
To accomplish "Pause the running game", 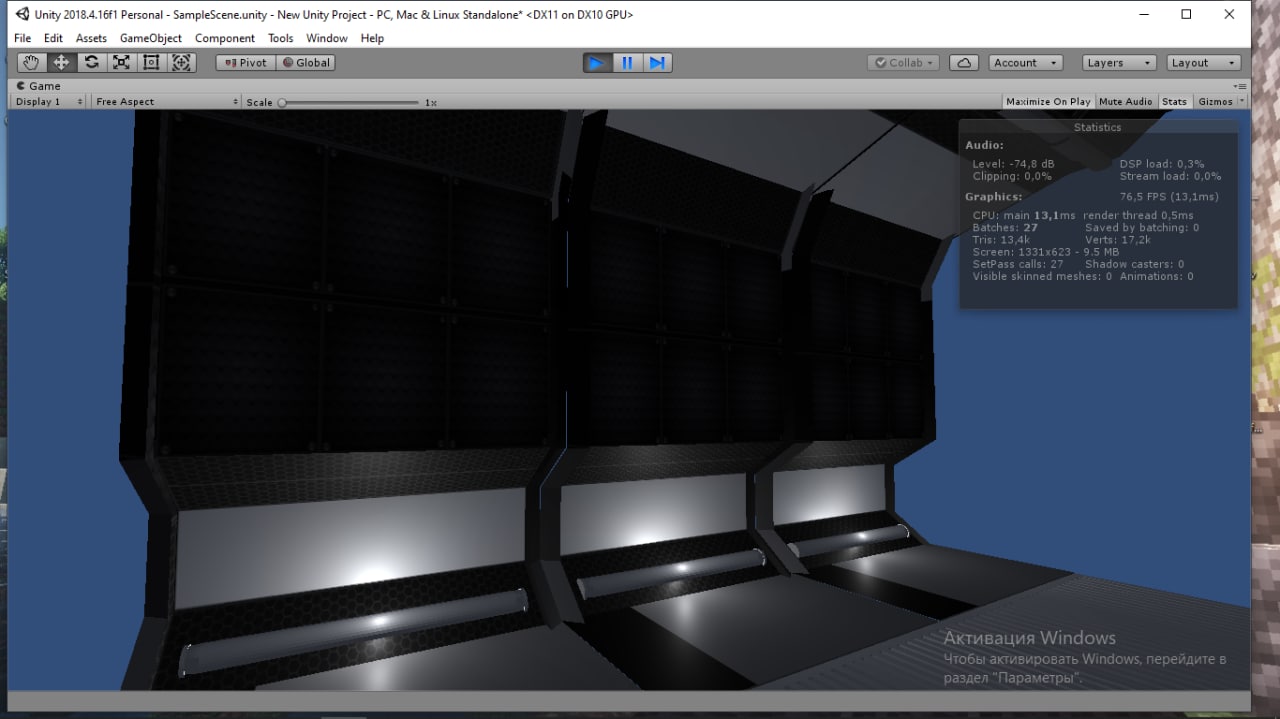I will pos(627,63).
